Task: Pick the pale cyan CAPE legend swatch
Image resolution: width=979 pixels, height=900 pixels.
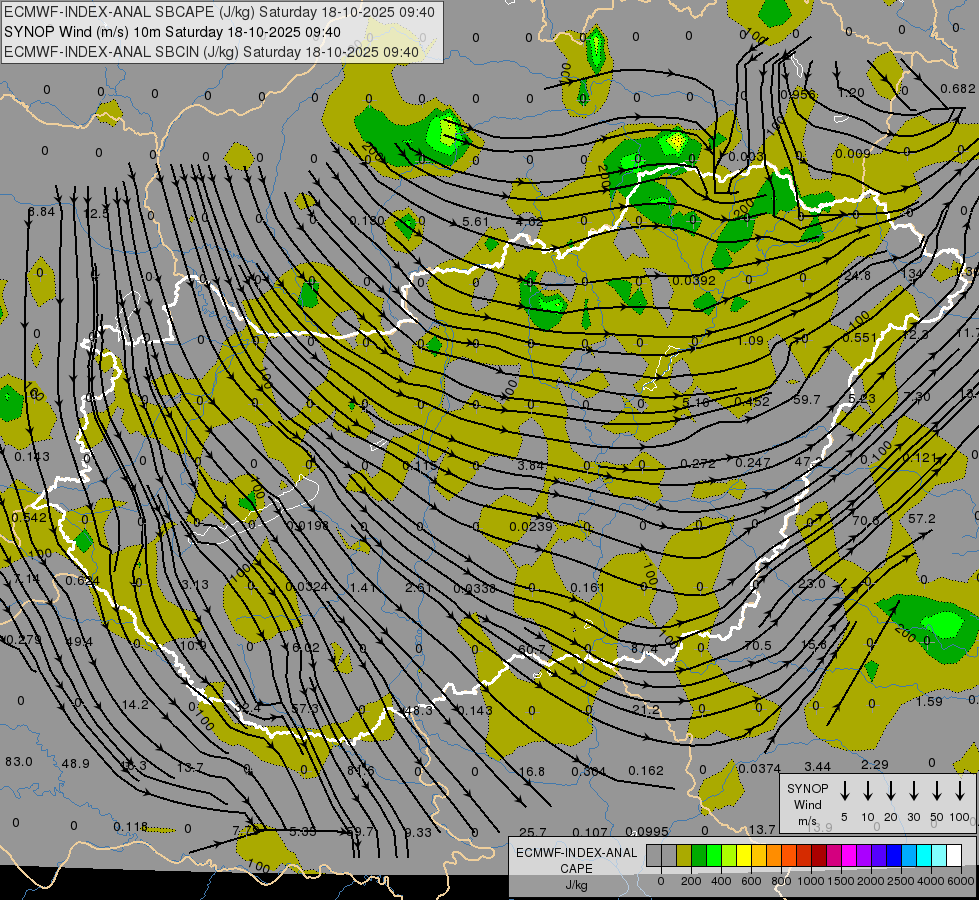Action: click(x=939, y=855)
